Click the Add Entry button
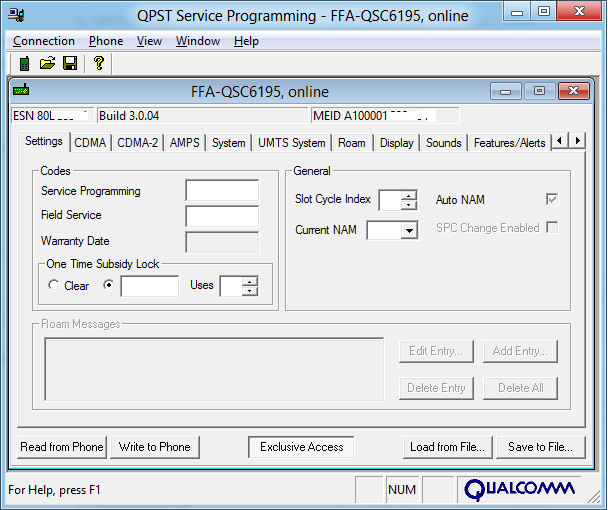The width and height of the screenshot is (608, 510). (520, 351)
